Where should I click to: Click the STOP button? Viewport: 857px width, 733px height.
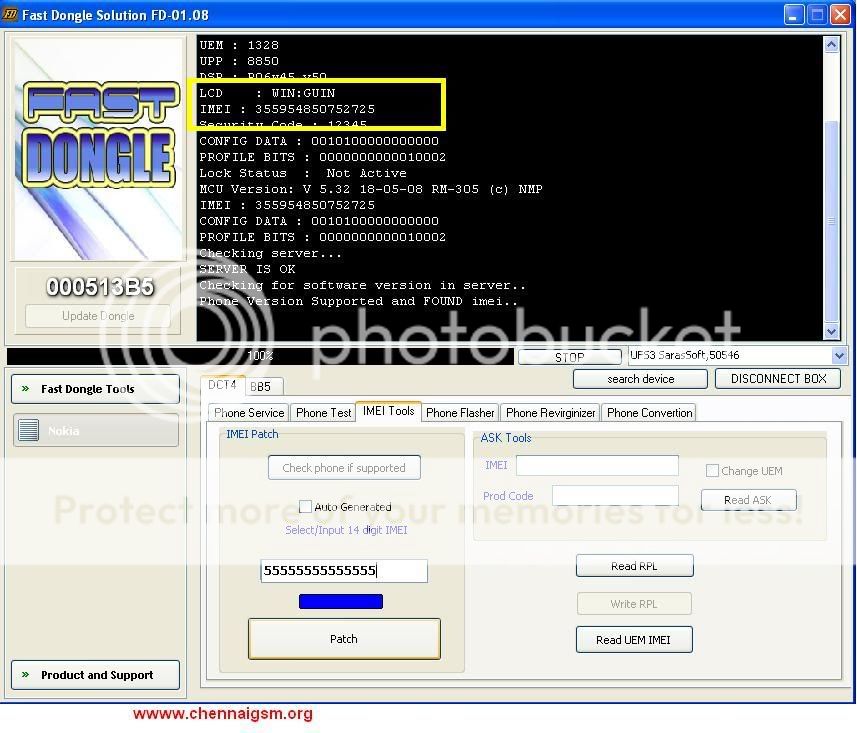click(x=570, y=357)
